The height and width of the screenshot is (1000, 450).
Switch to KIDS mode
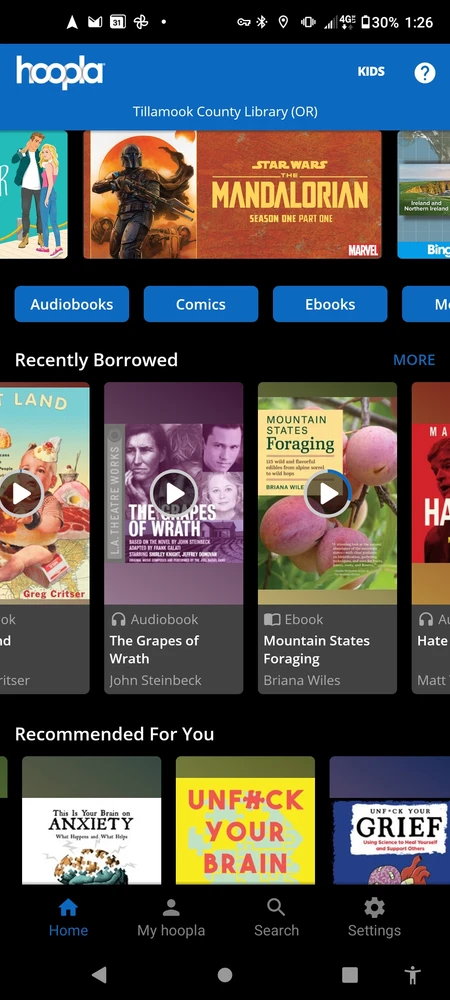pos(371,71)
